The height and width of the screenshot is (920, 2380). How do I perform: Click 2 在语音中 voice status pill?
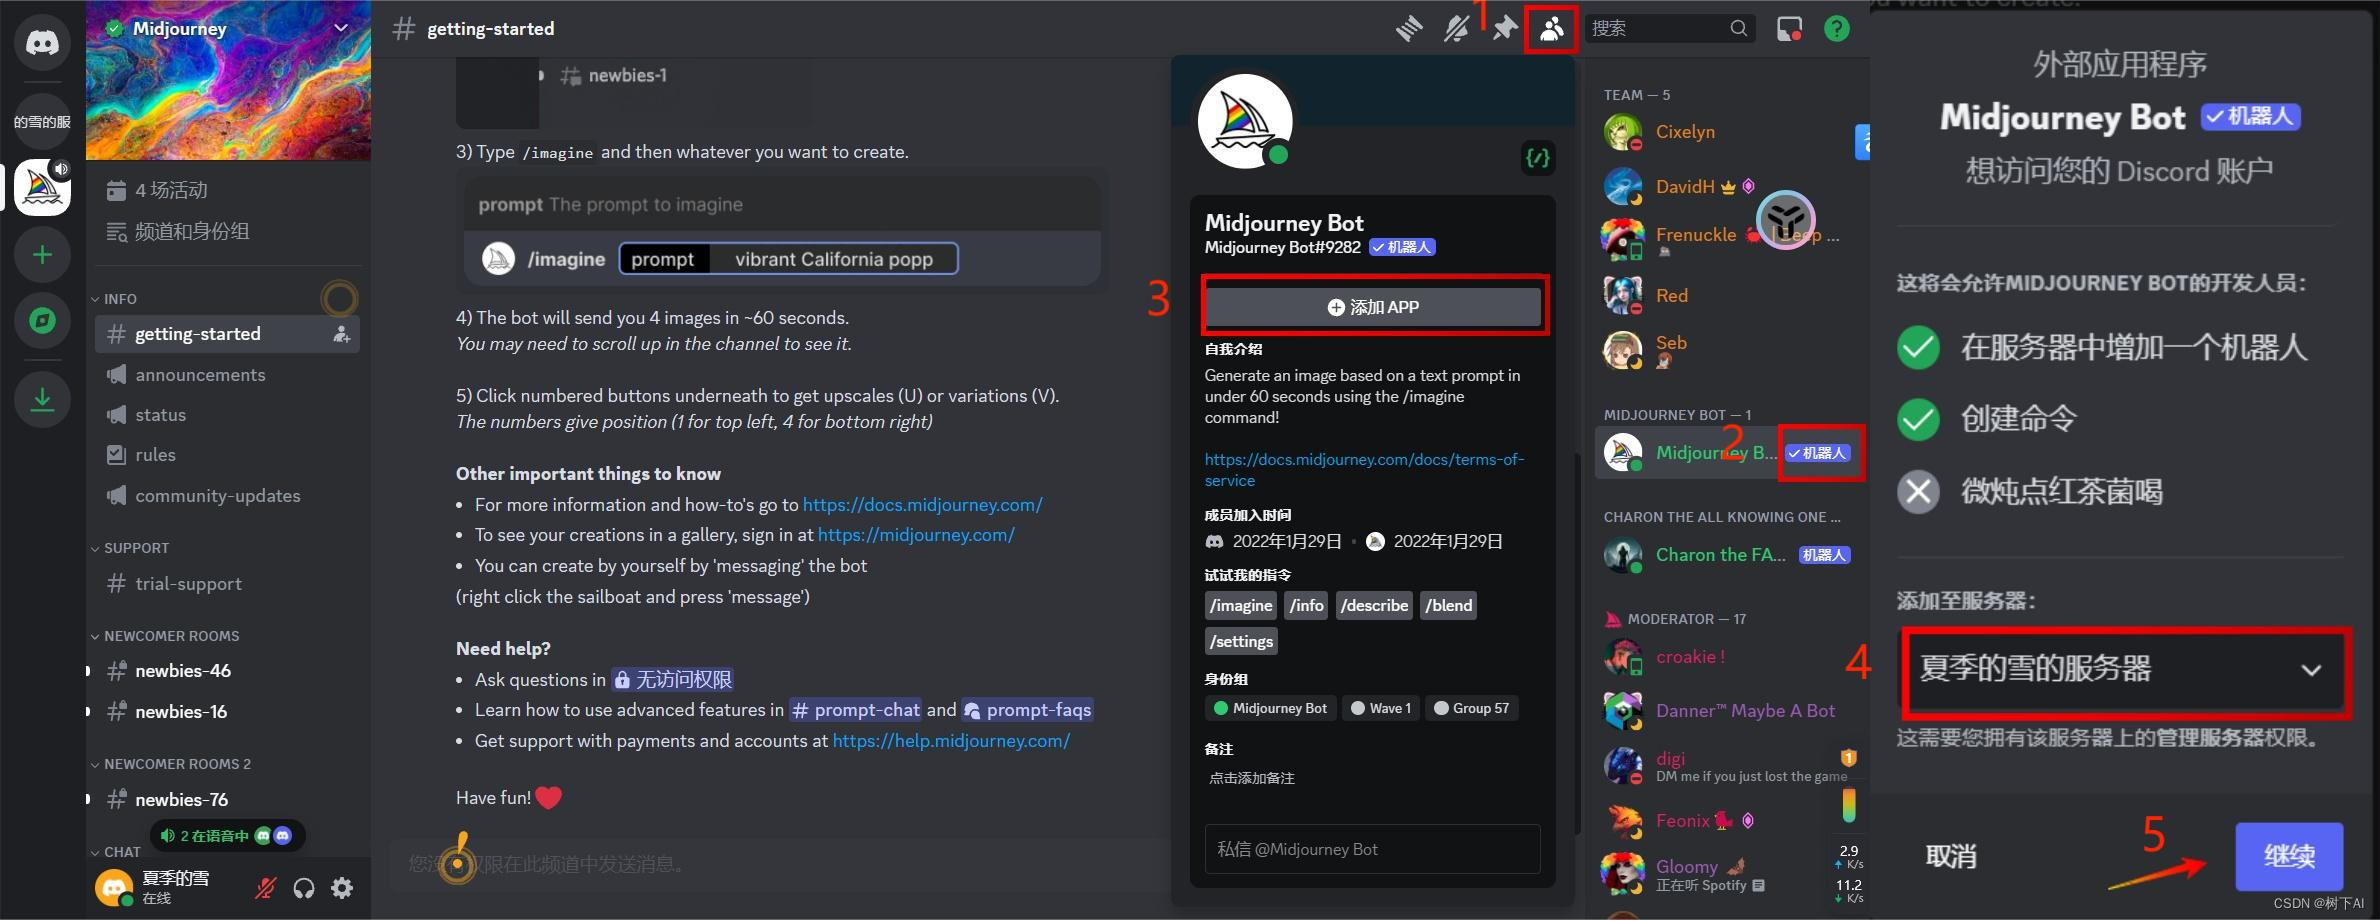tap(227, 835)
